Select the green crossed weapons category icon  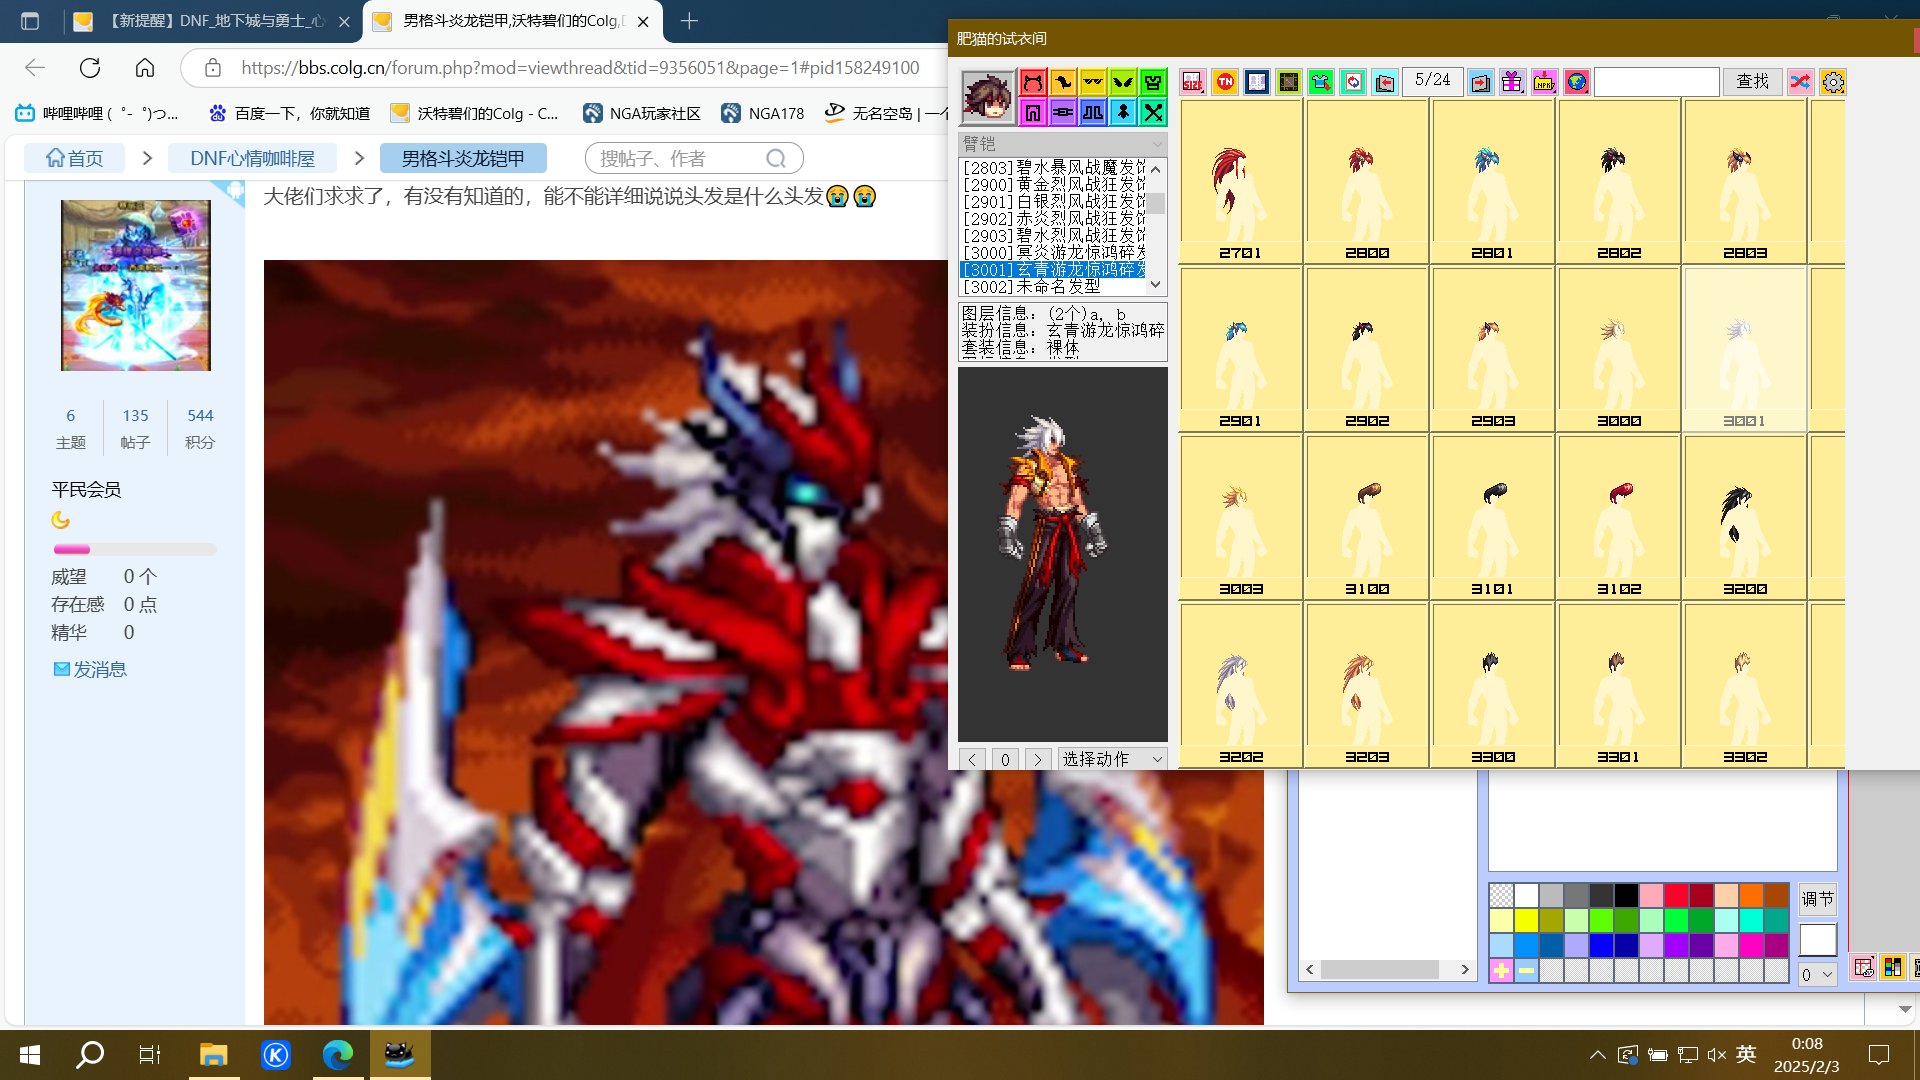point(1153,112)
